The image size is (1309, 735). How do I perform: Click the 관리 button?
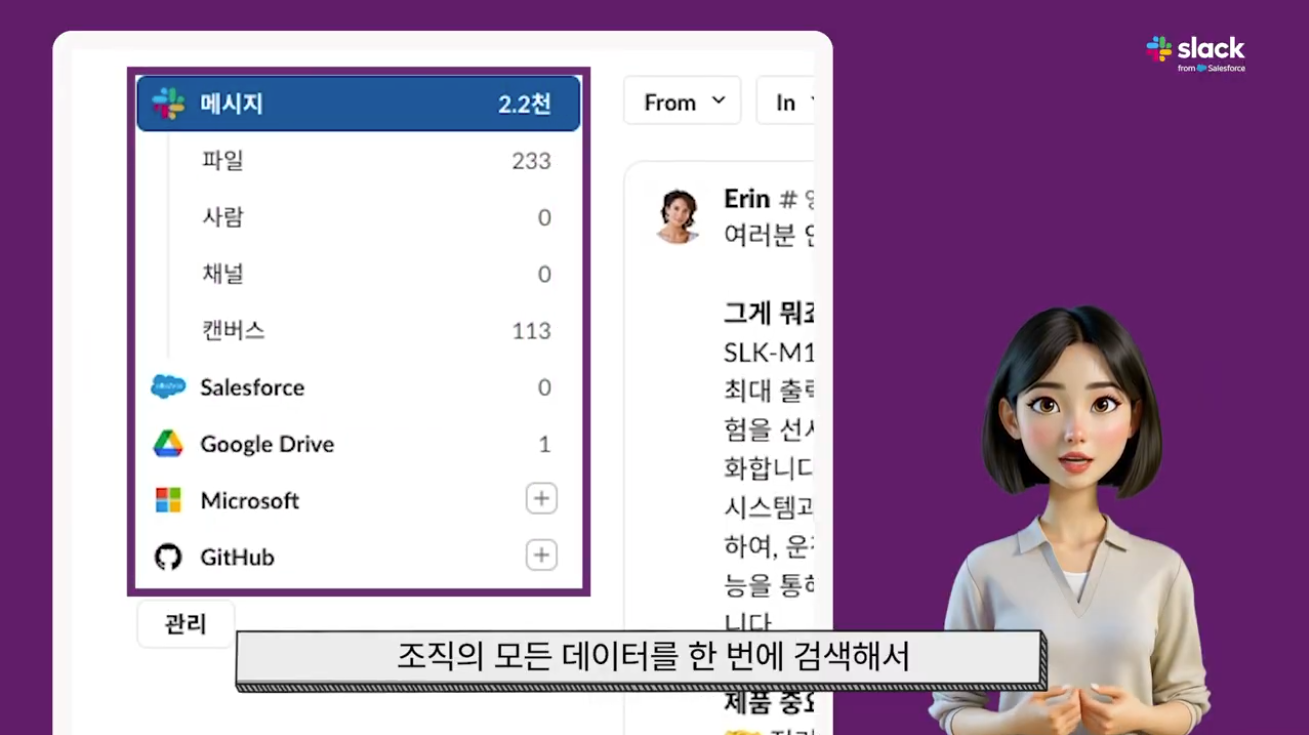click(185, 624)
